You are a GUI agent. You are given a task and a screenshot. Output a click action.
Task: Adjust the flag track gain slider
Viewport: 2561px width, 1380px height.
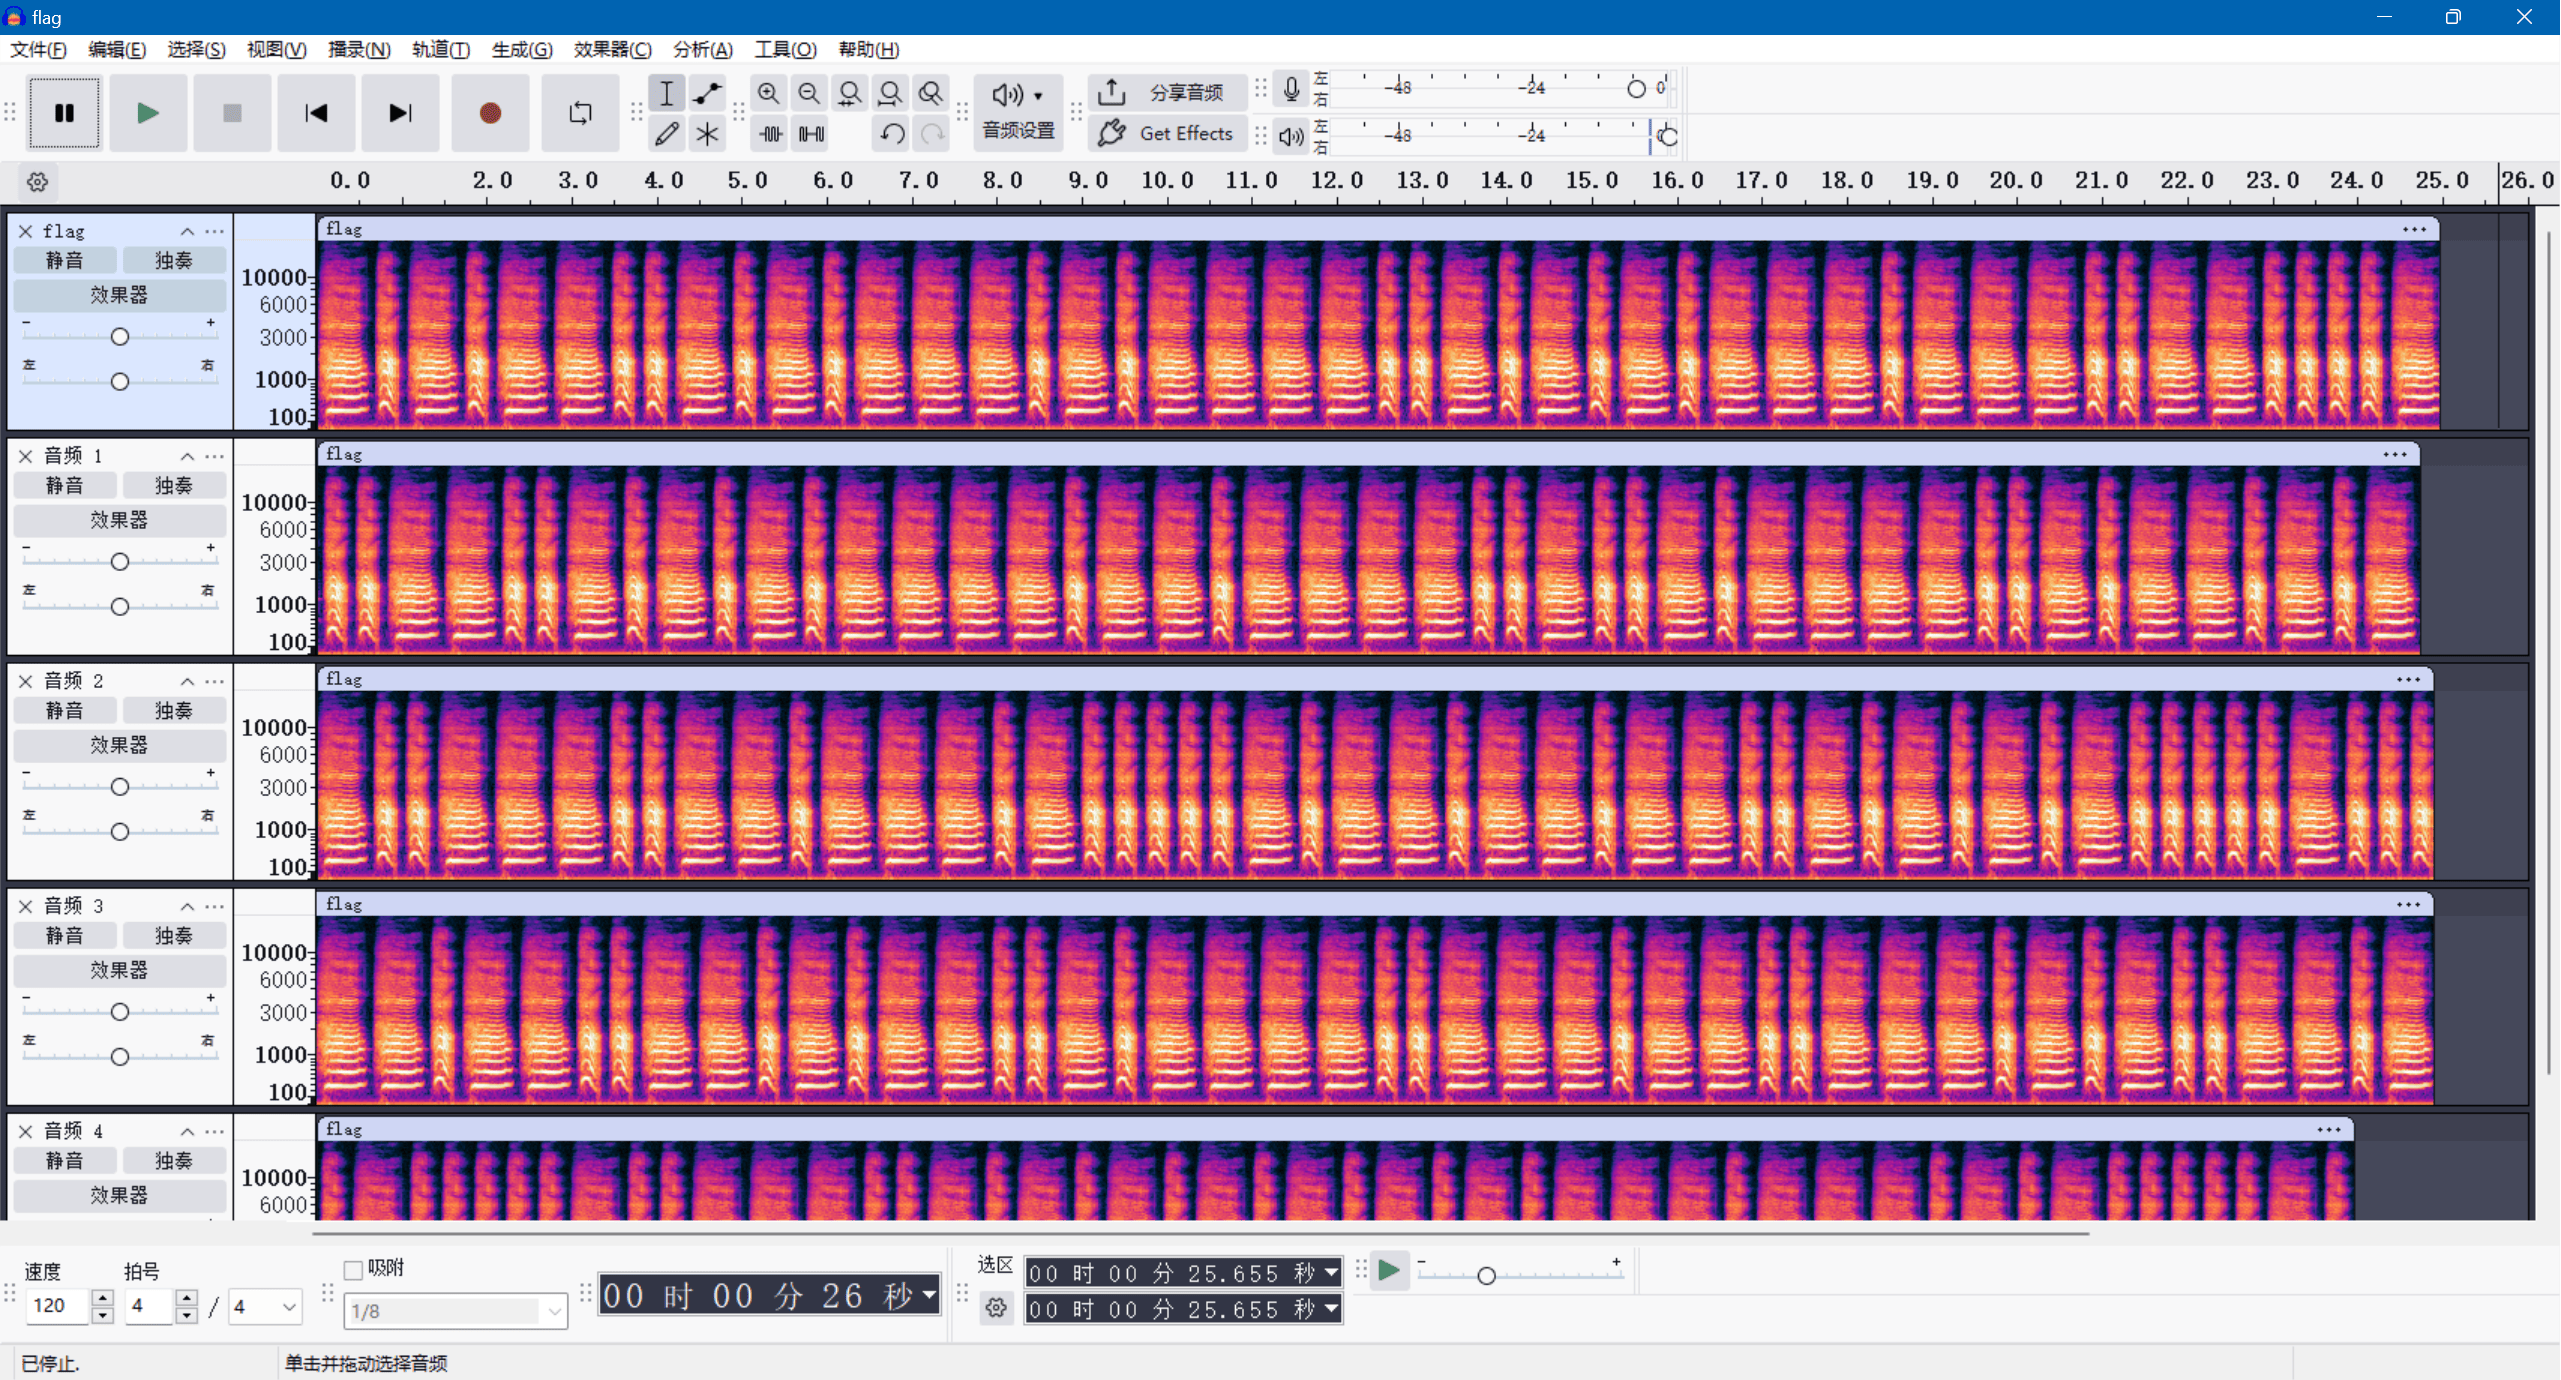[x=120, y=337]
